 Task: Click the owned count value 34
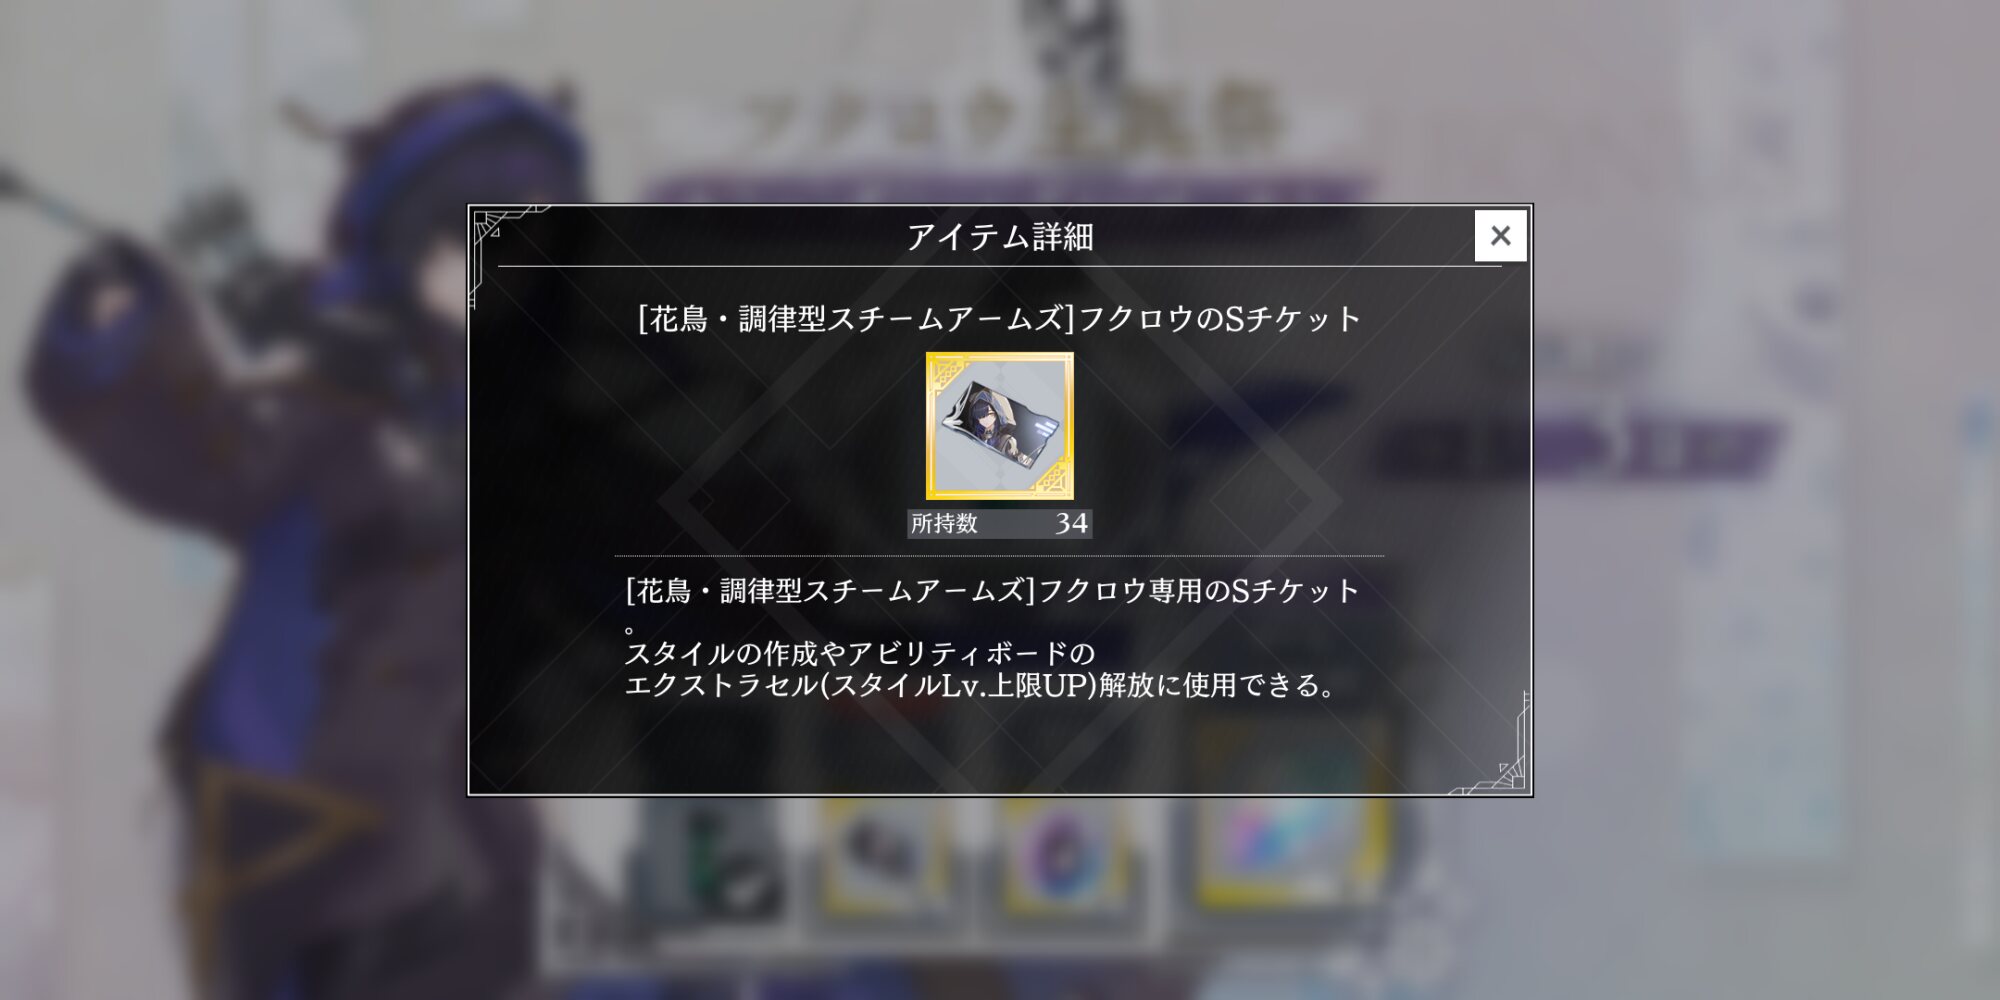1071,524
